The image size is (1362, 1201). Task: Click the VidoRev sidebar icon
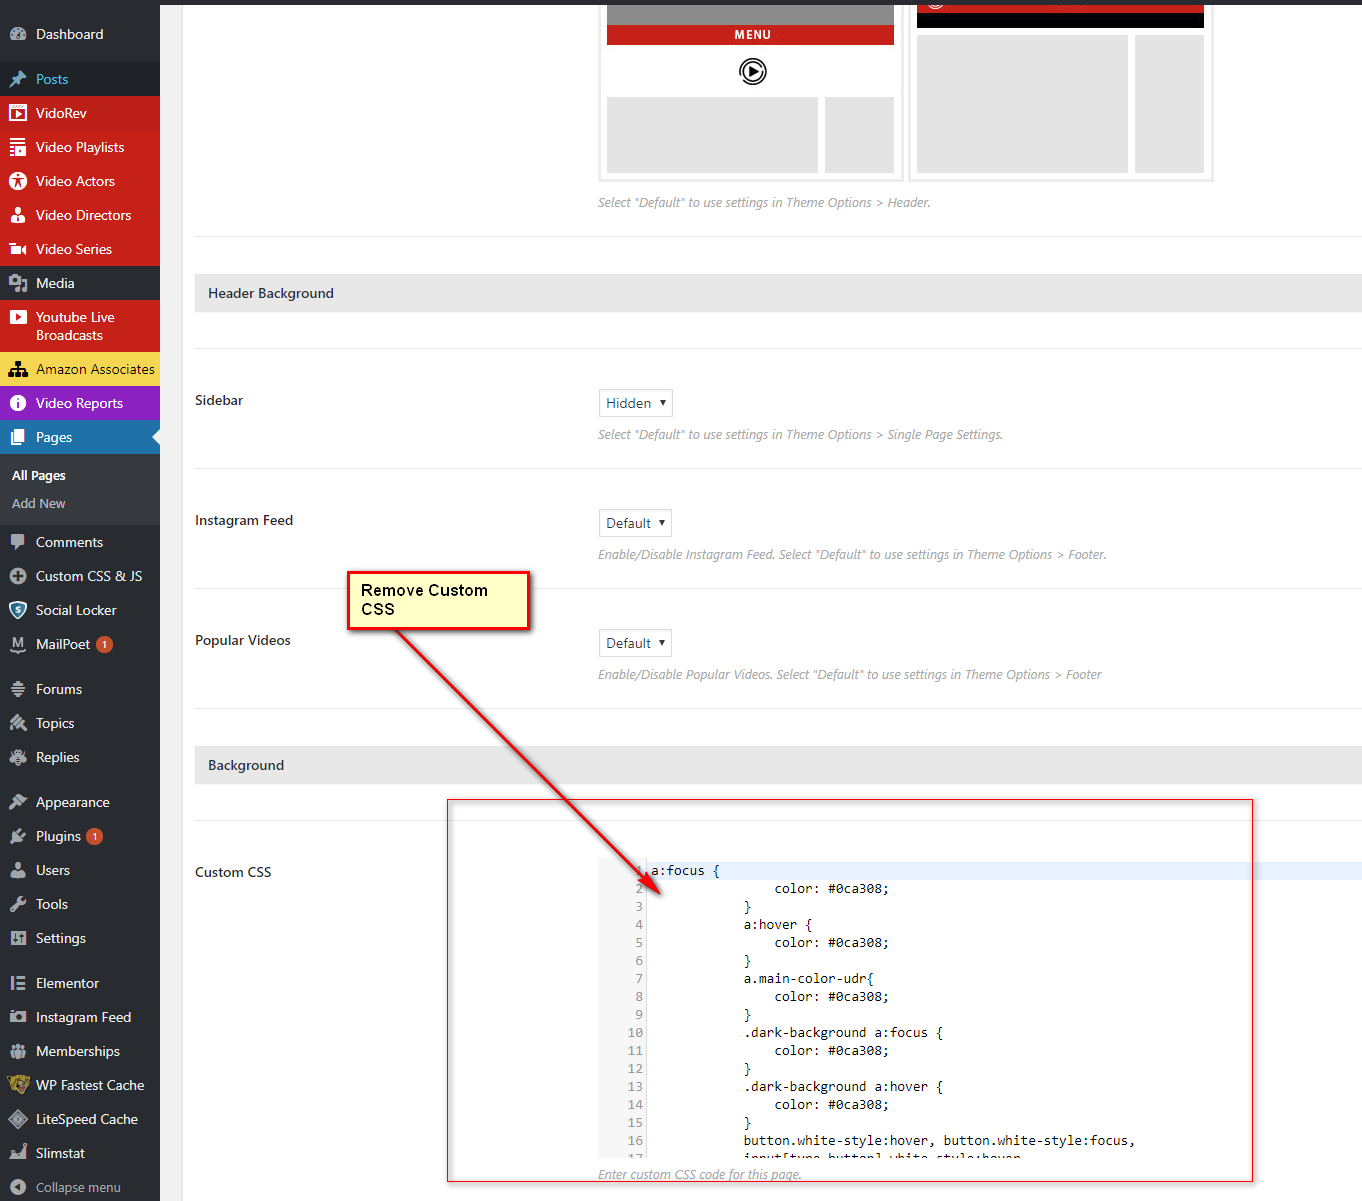pyautogui.click(x=18, y=113)
